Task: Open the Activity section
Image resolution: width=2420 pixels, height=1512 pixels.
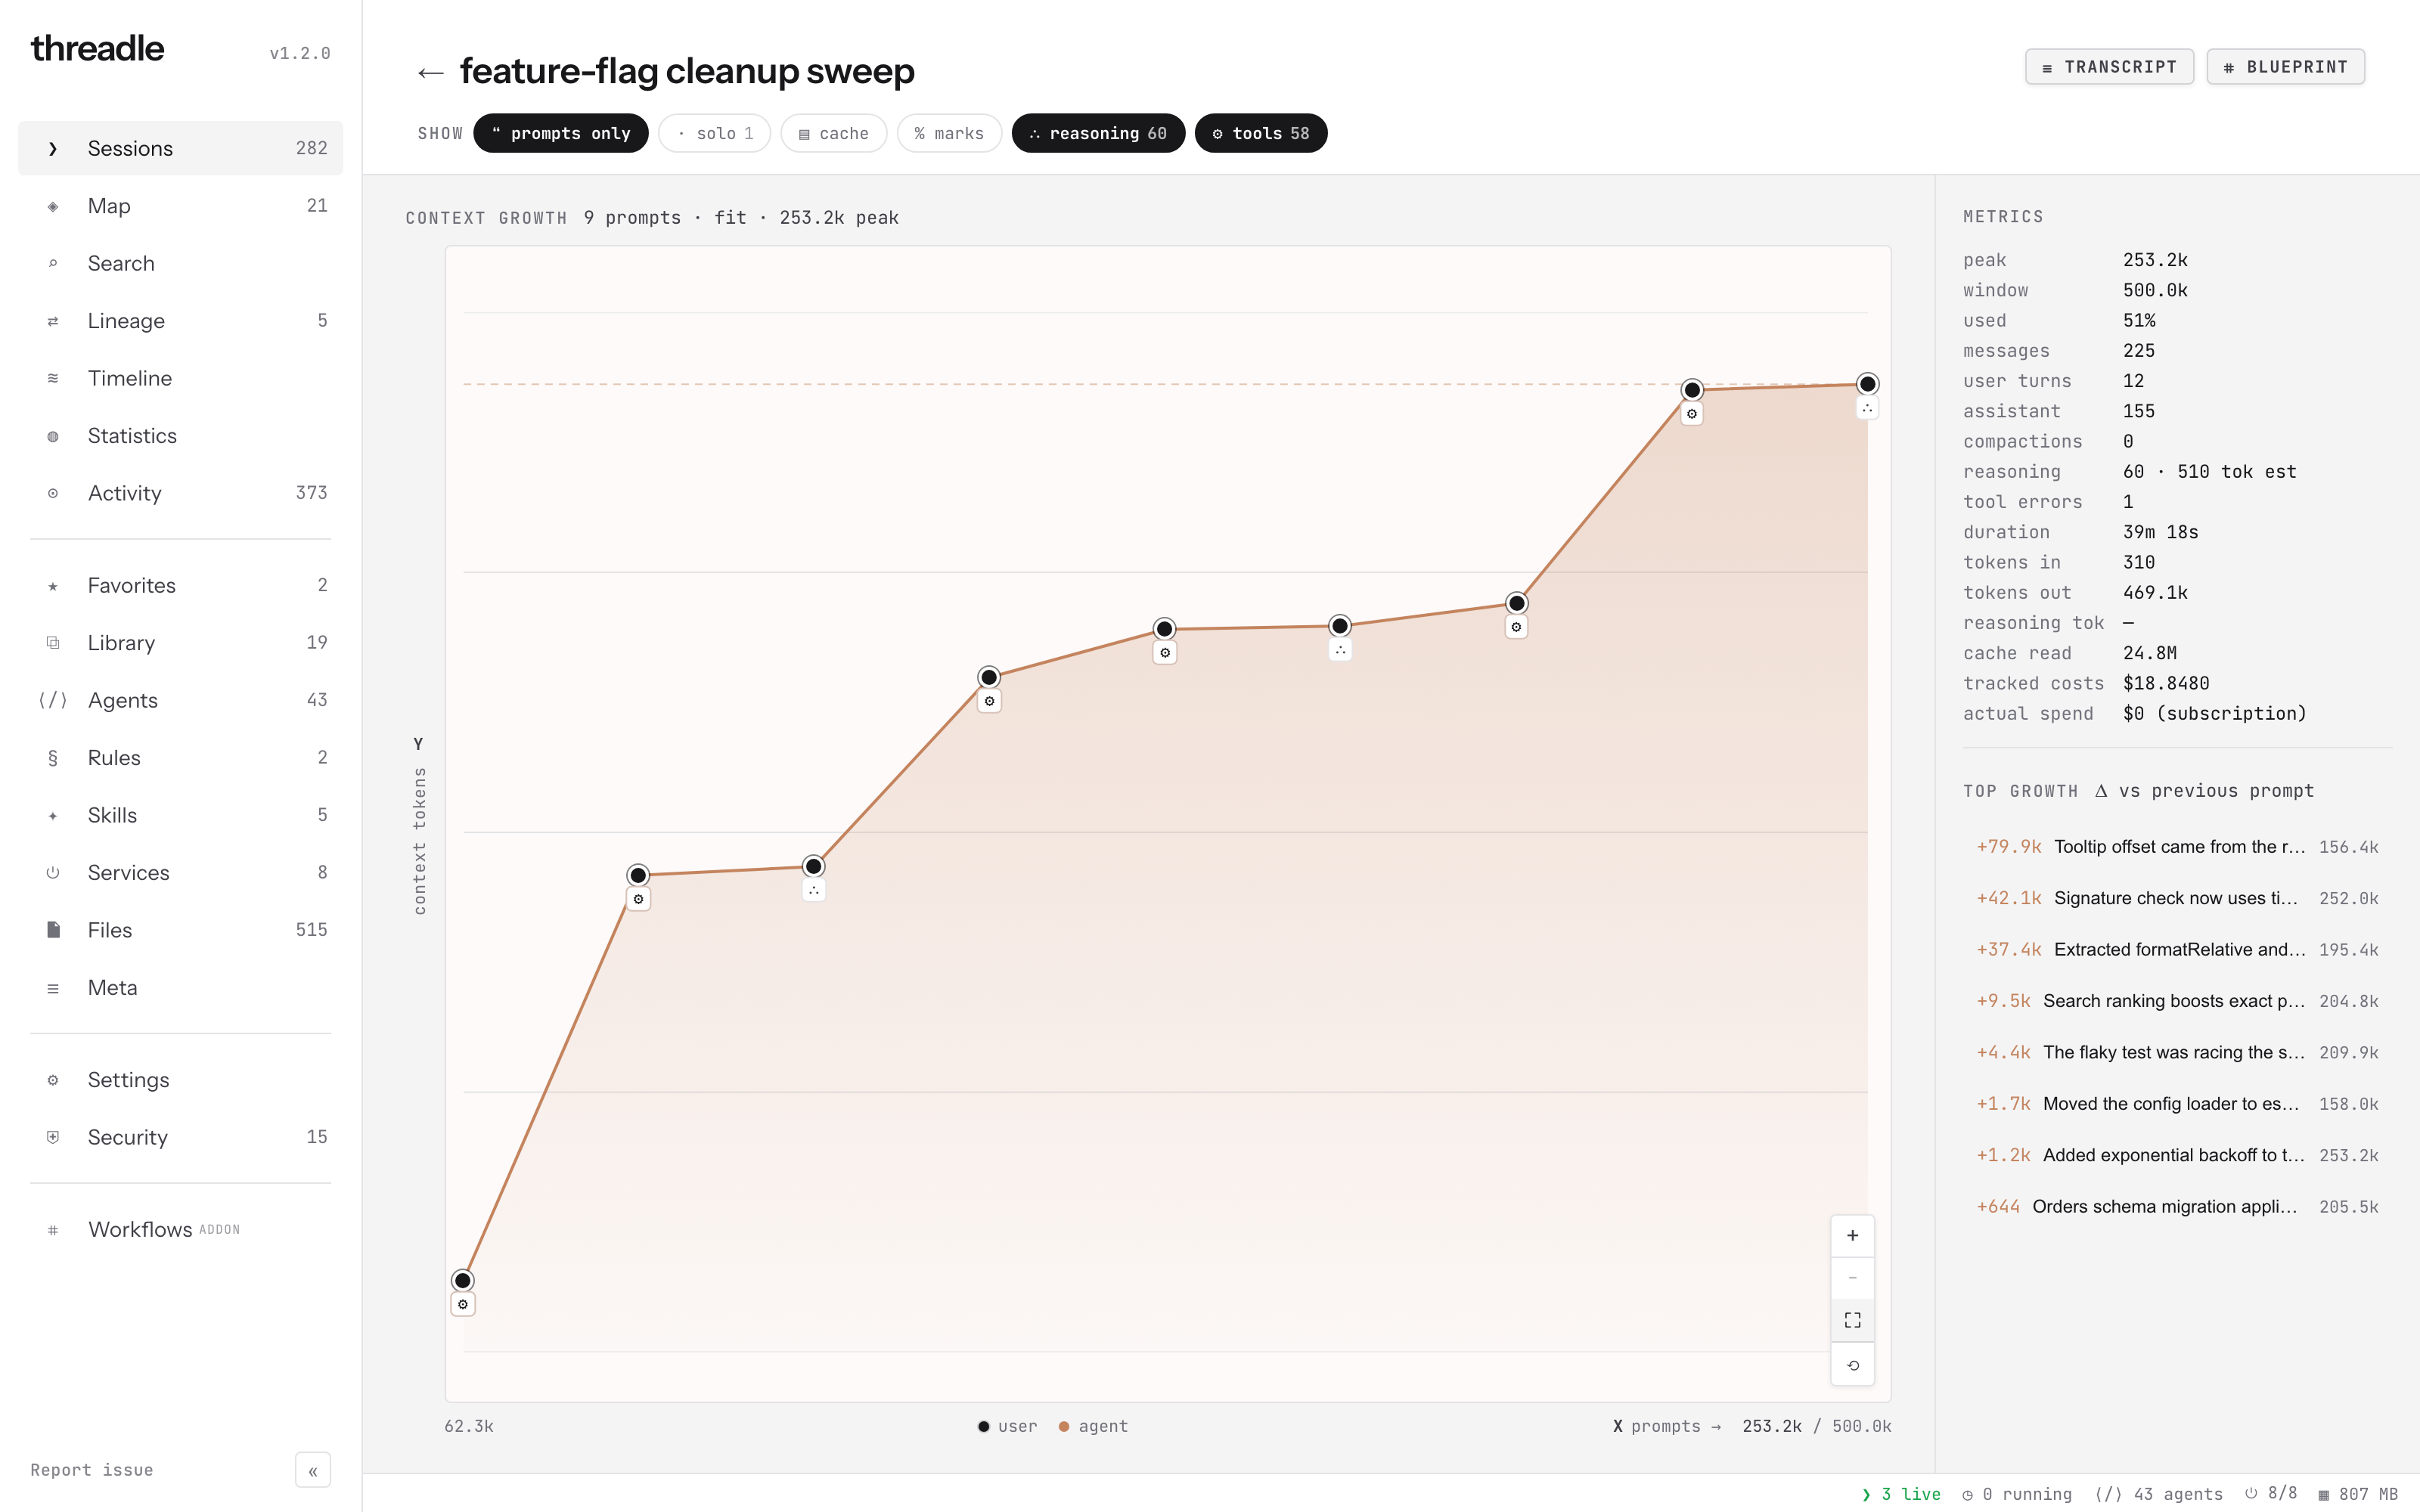Action: pos(180,493)
